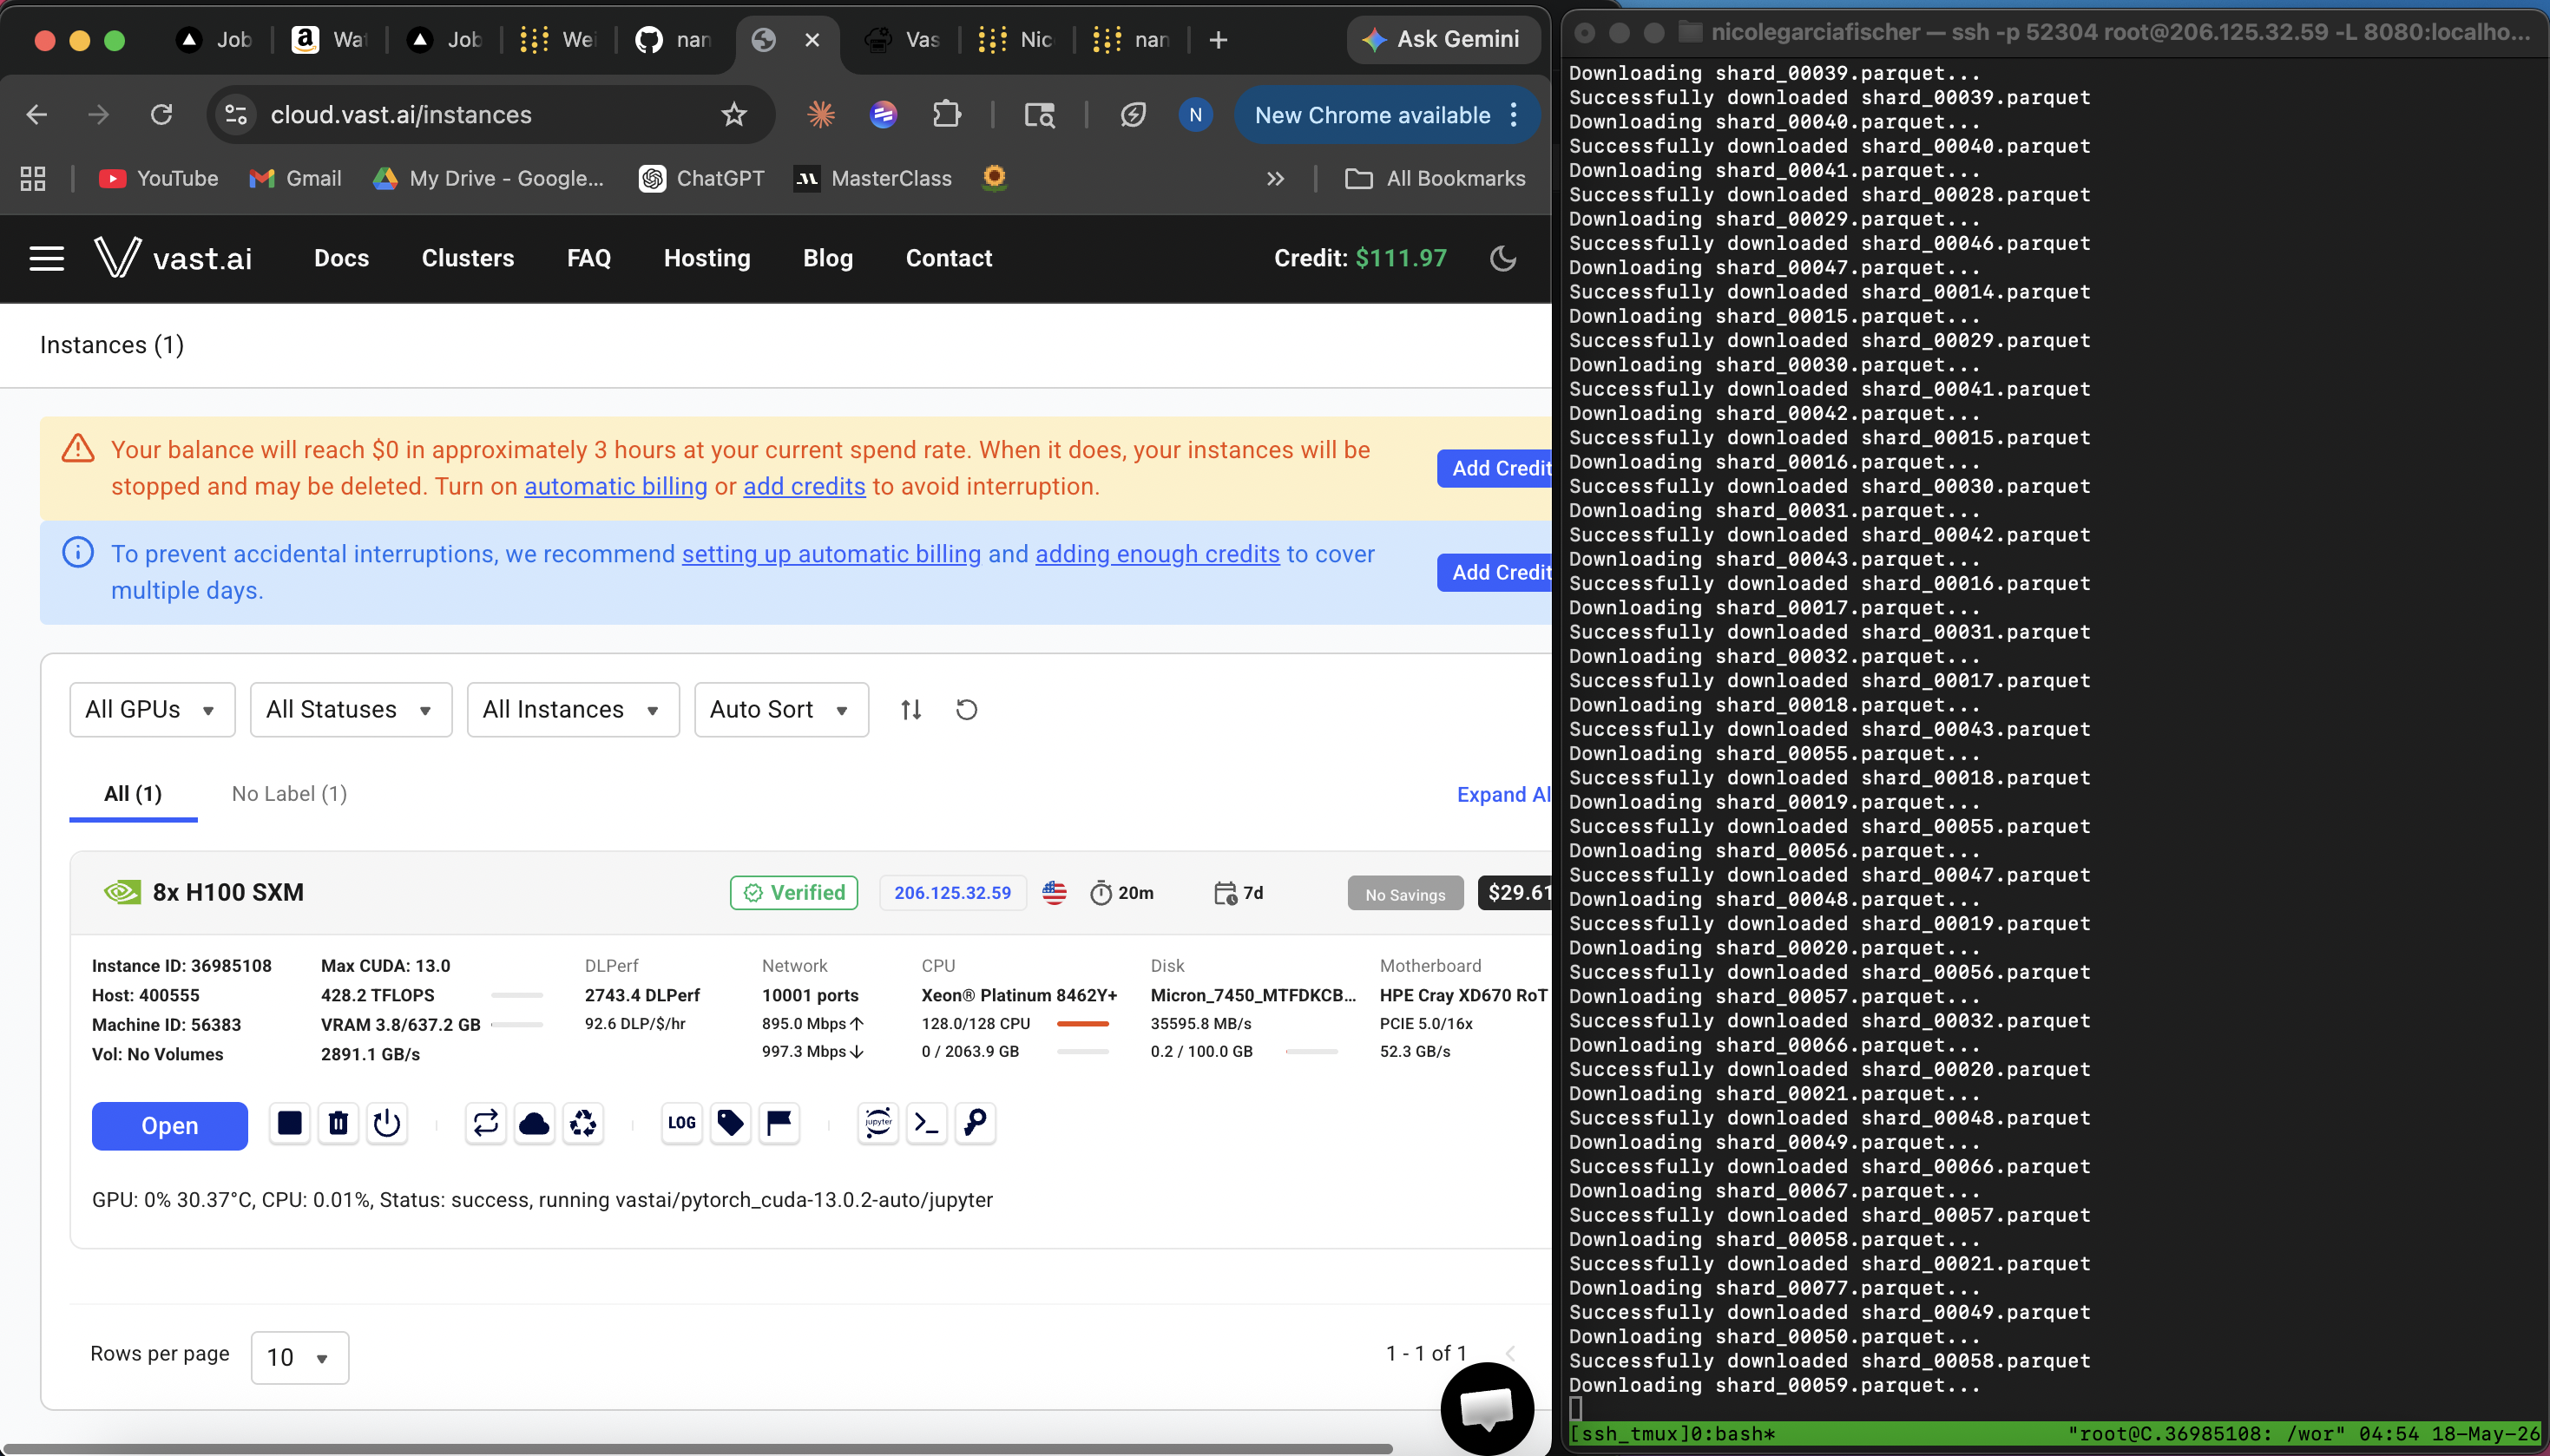Open the Chrome apps grid icon
The height and width of the screenshot is (1456, 2550).
click(x=33, y=179)
